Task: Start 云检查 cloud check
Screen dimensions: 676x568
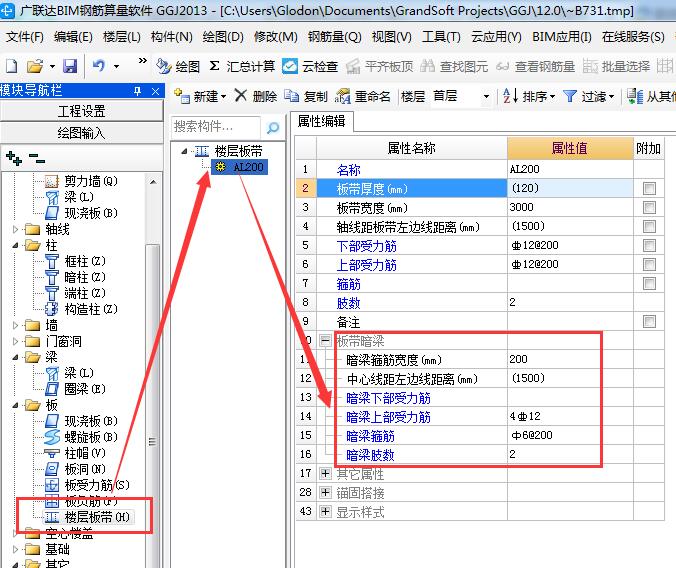Action: point(310,66)
